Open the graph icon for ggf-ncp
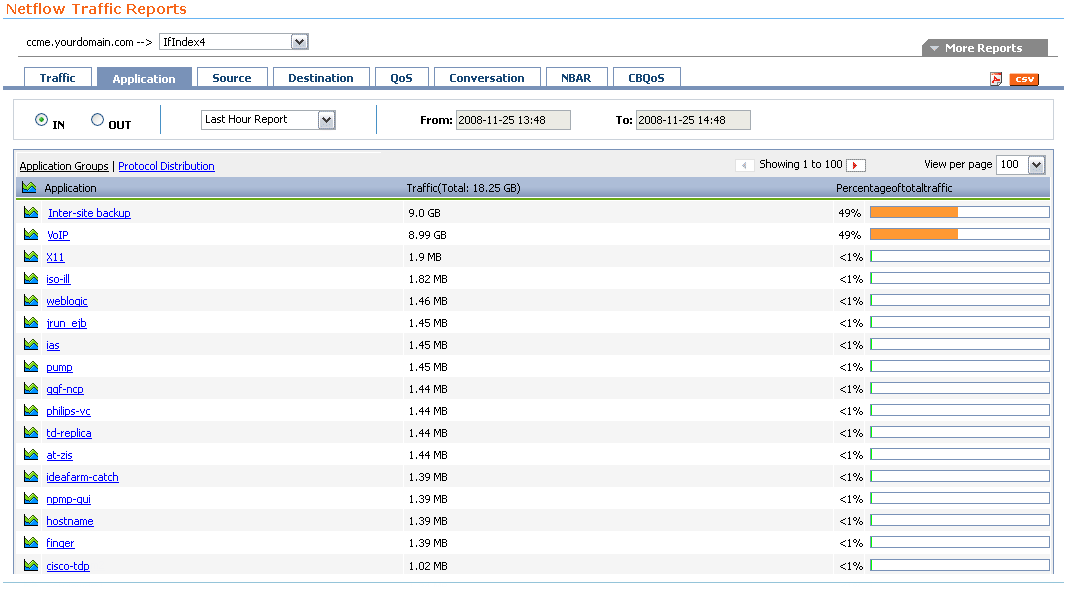The image size is (1067, 592). click(31, 389)
